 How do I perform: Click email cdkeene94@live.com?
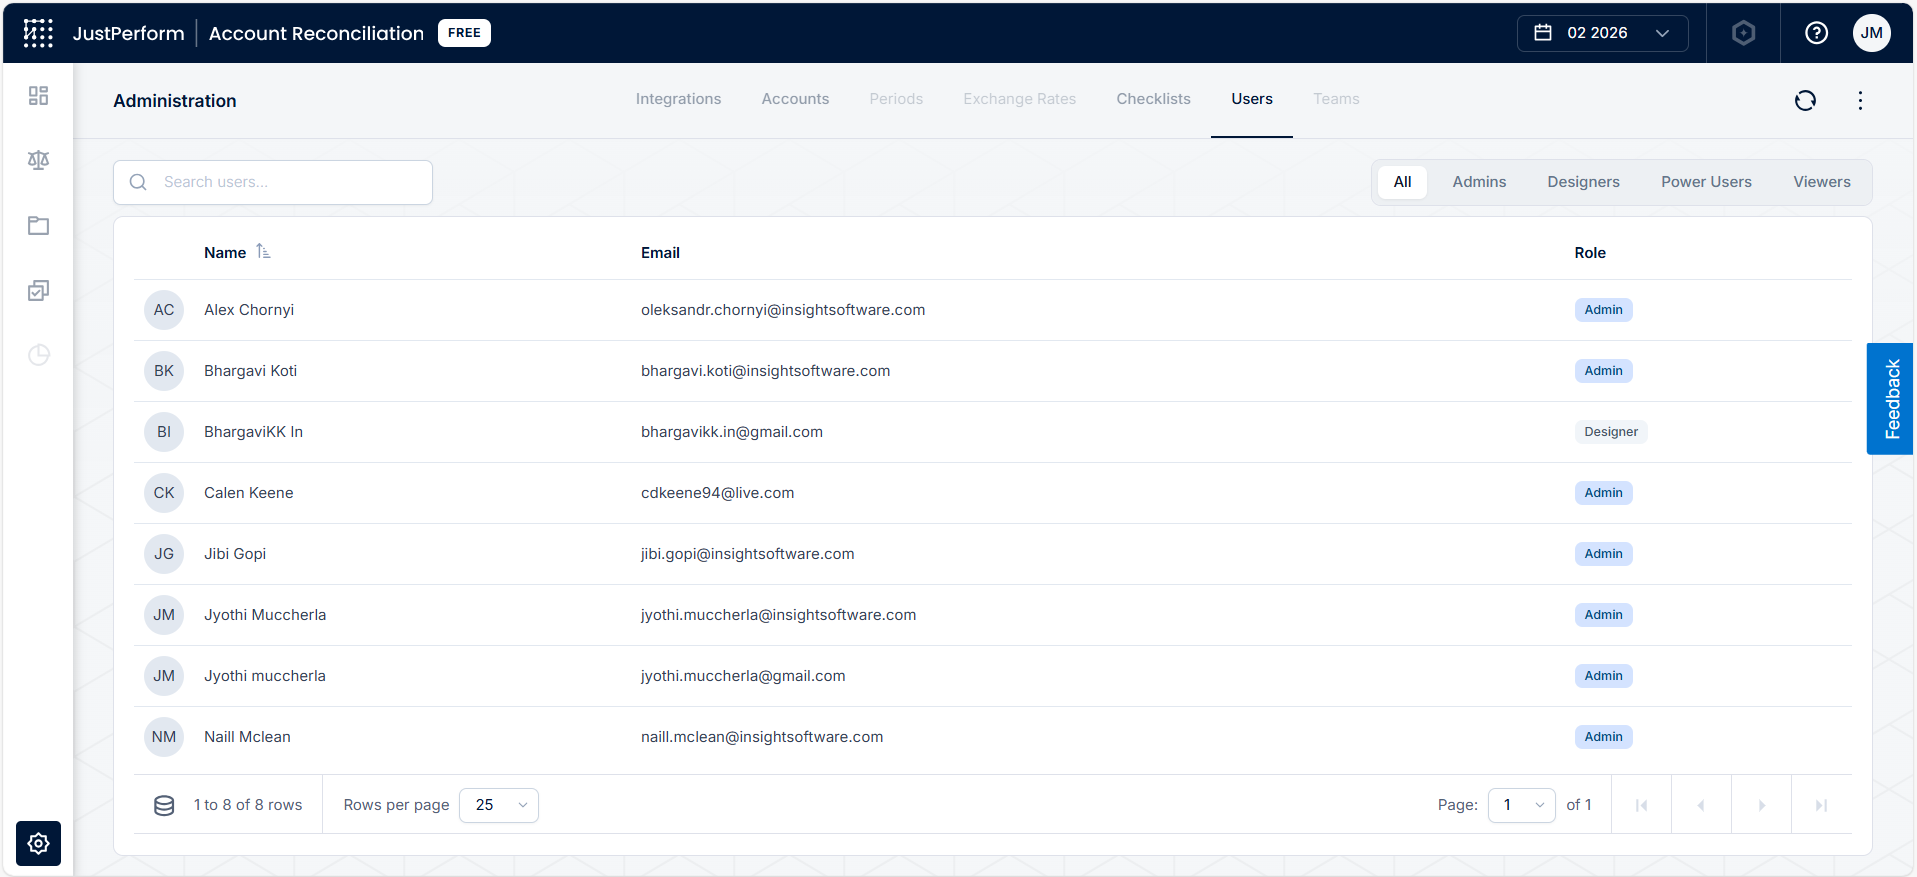(x=717, y=493)
